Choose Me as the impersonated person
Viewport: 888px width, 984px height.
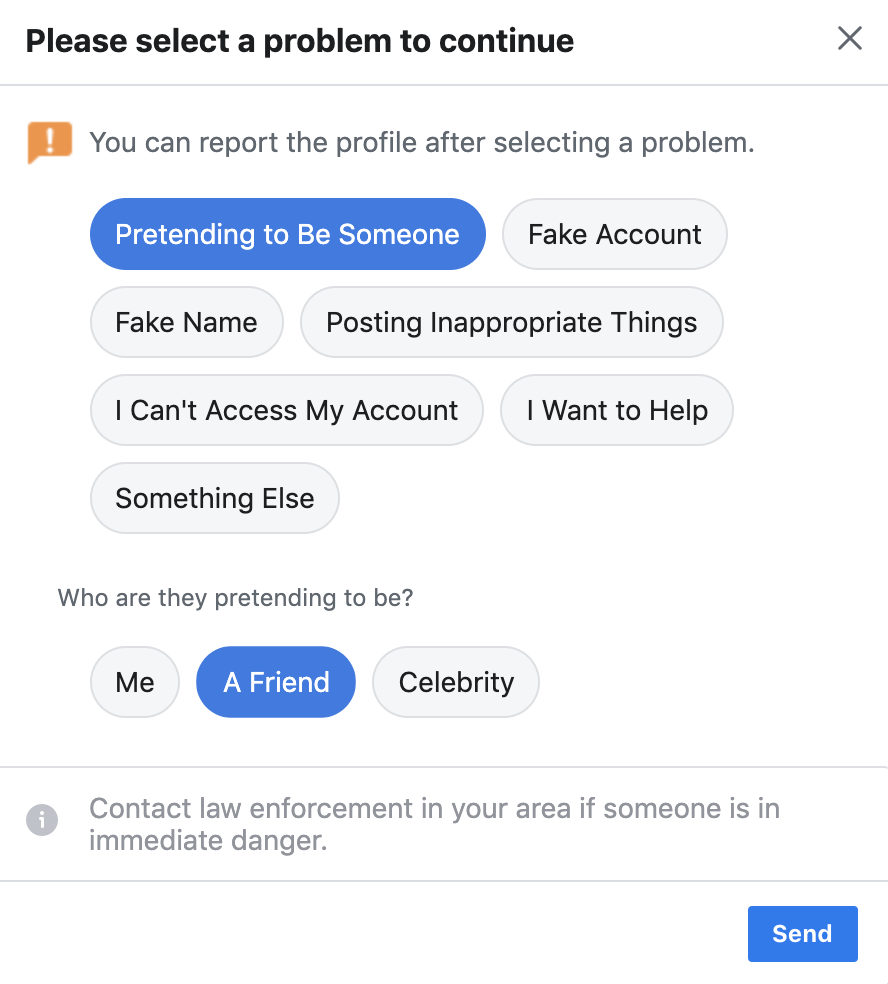point(135,682)
